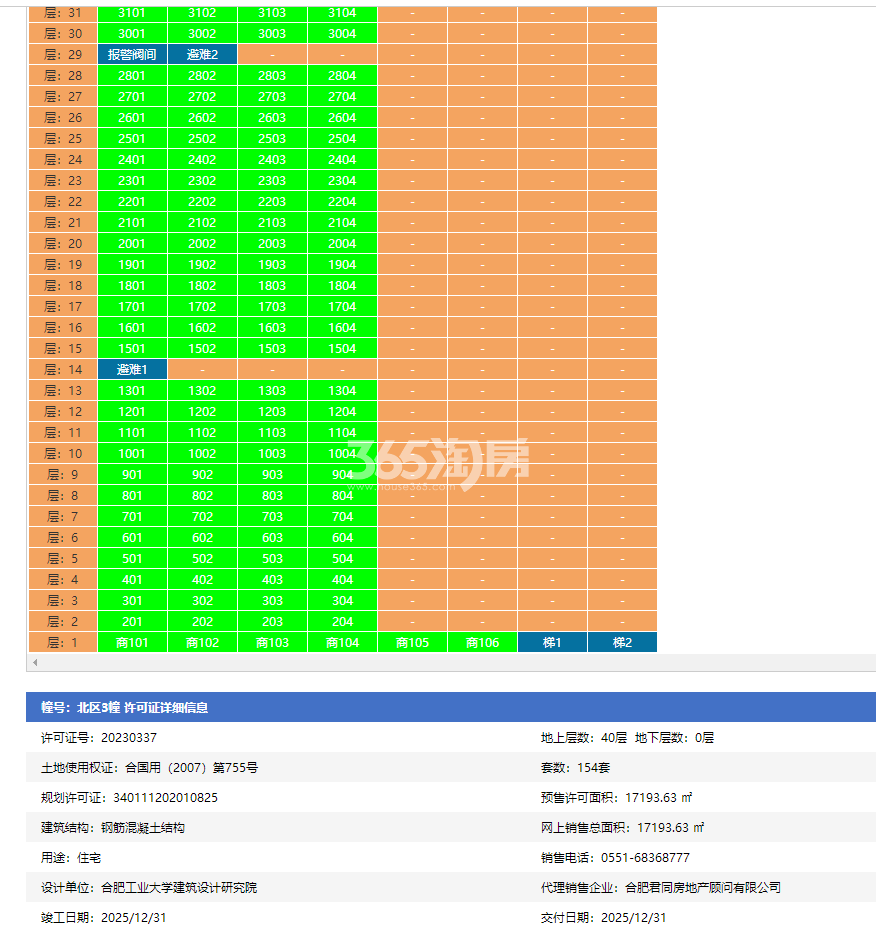Select unit 2104
Viewport: 876px width, 930px height.
coord(342,222)
